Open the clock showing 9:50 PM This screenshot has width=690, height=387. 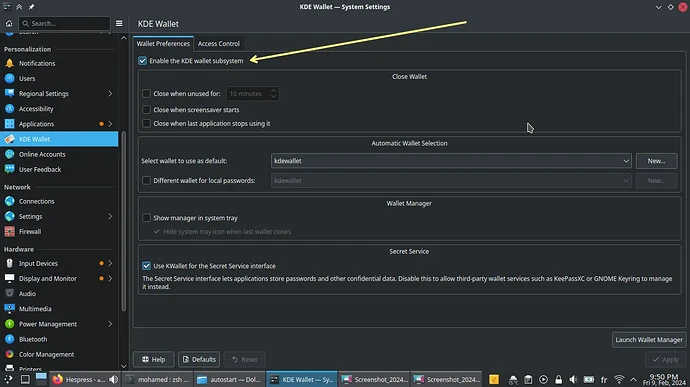coord(664,380)
